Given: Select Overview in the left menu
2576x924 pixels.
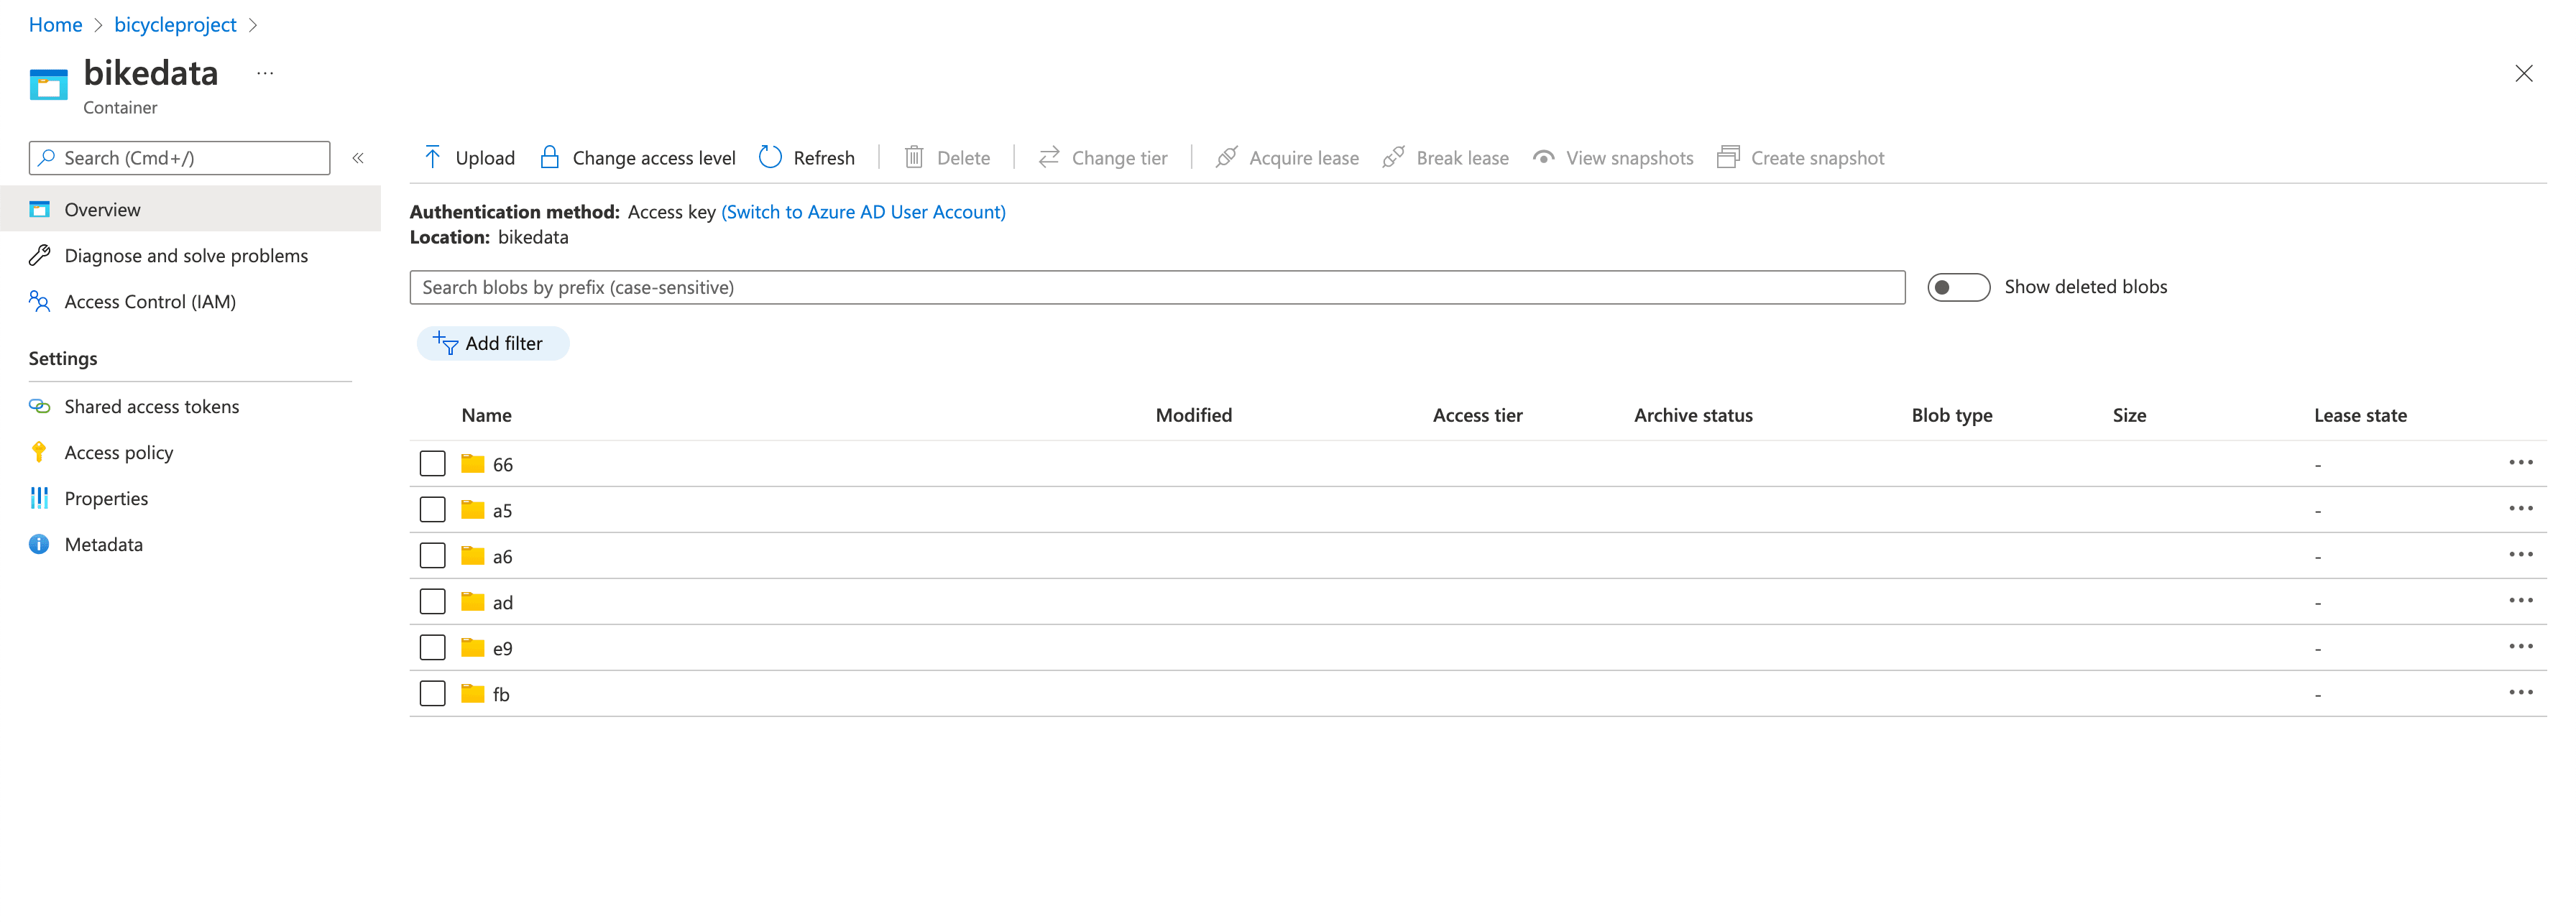Looking at the screenshot, I should click(x=102, y=209).
